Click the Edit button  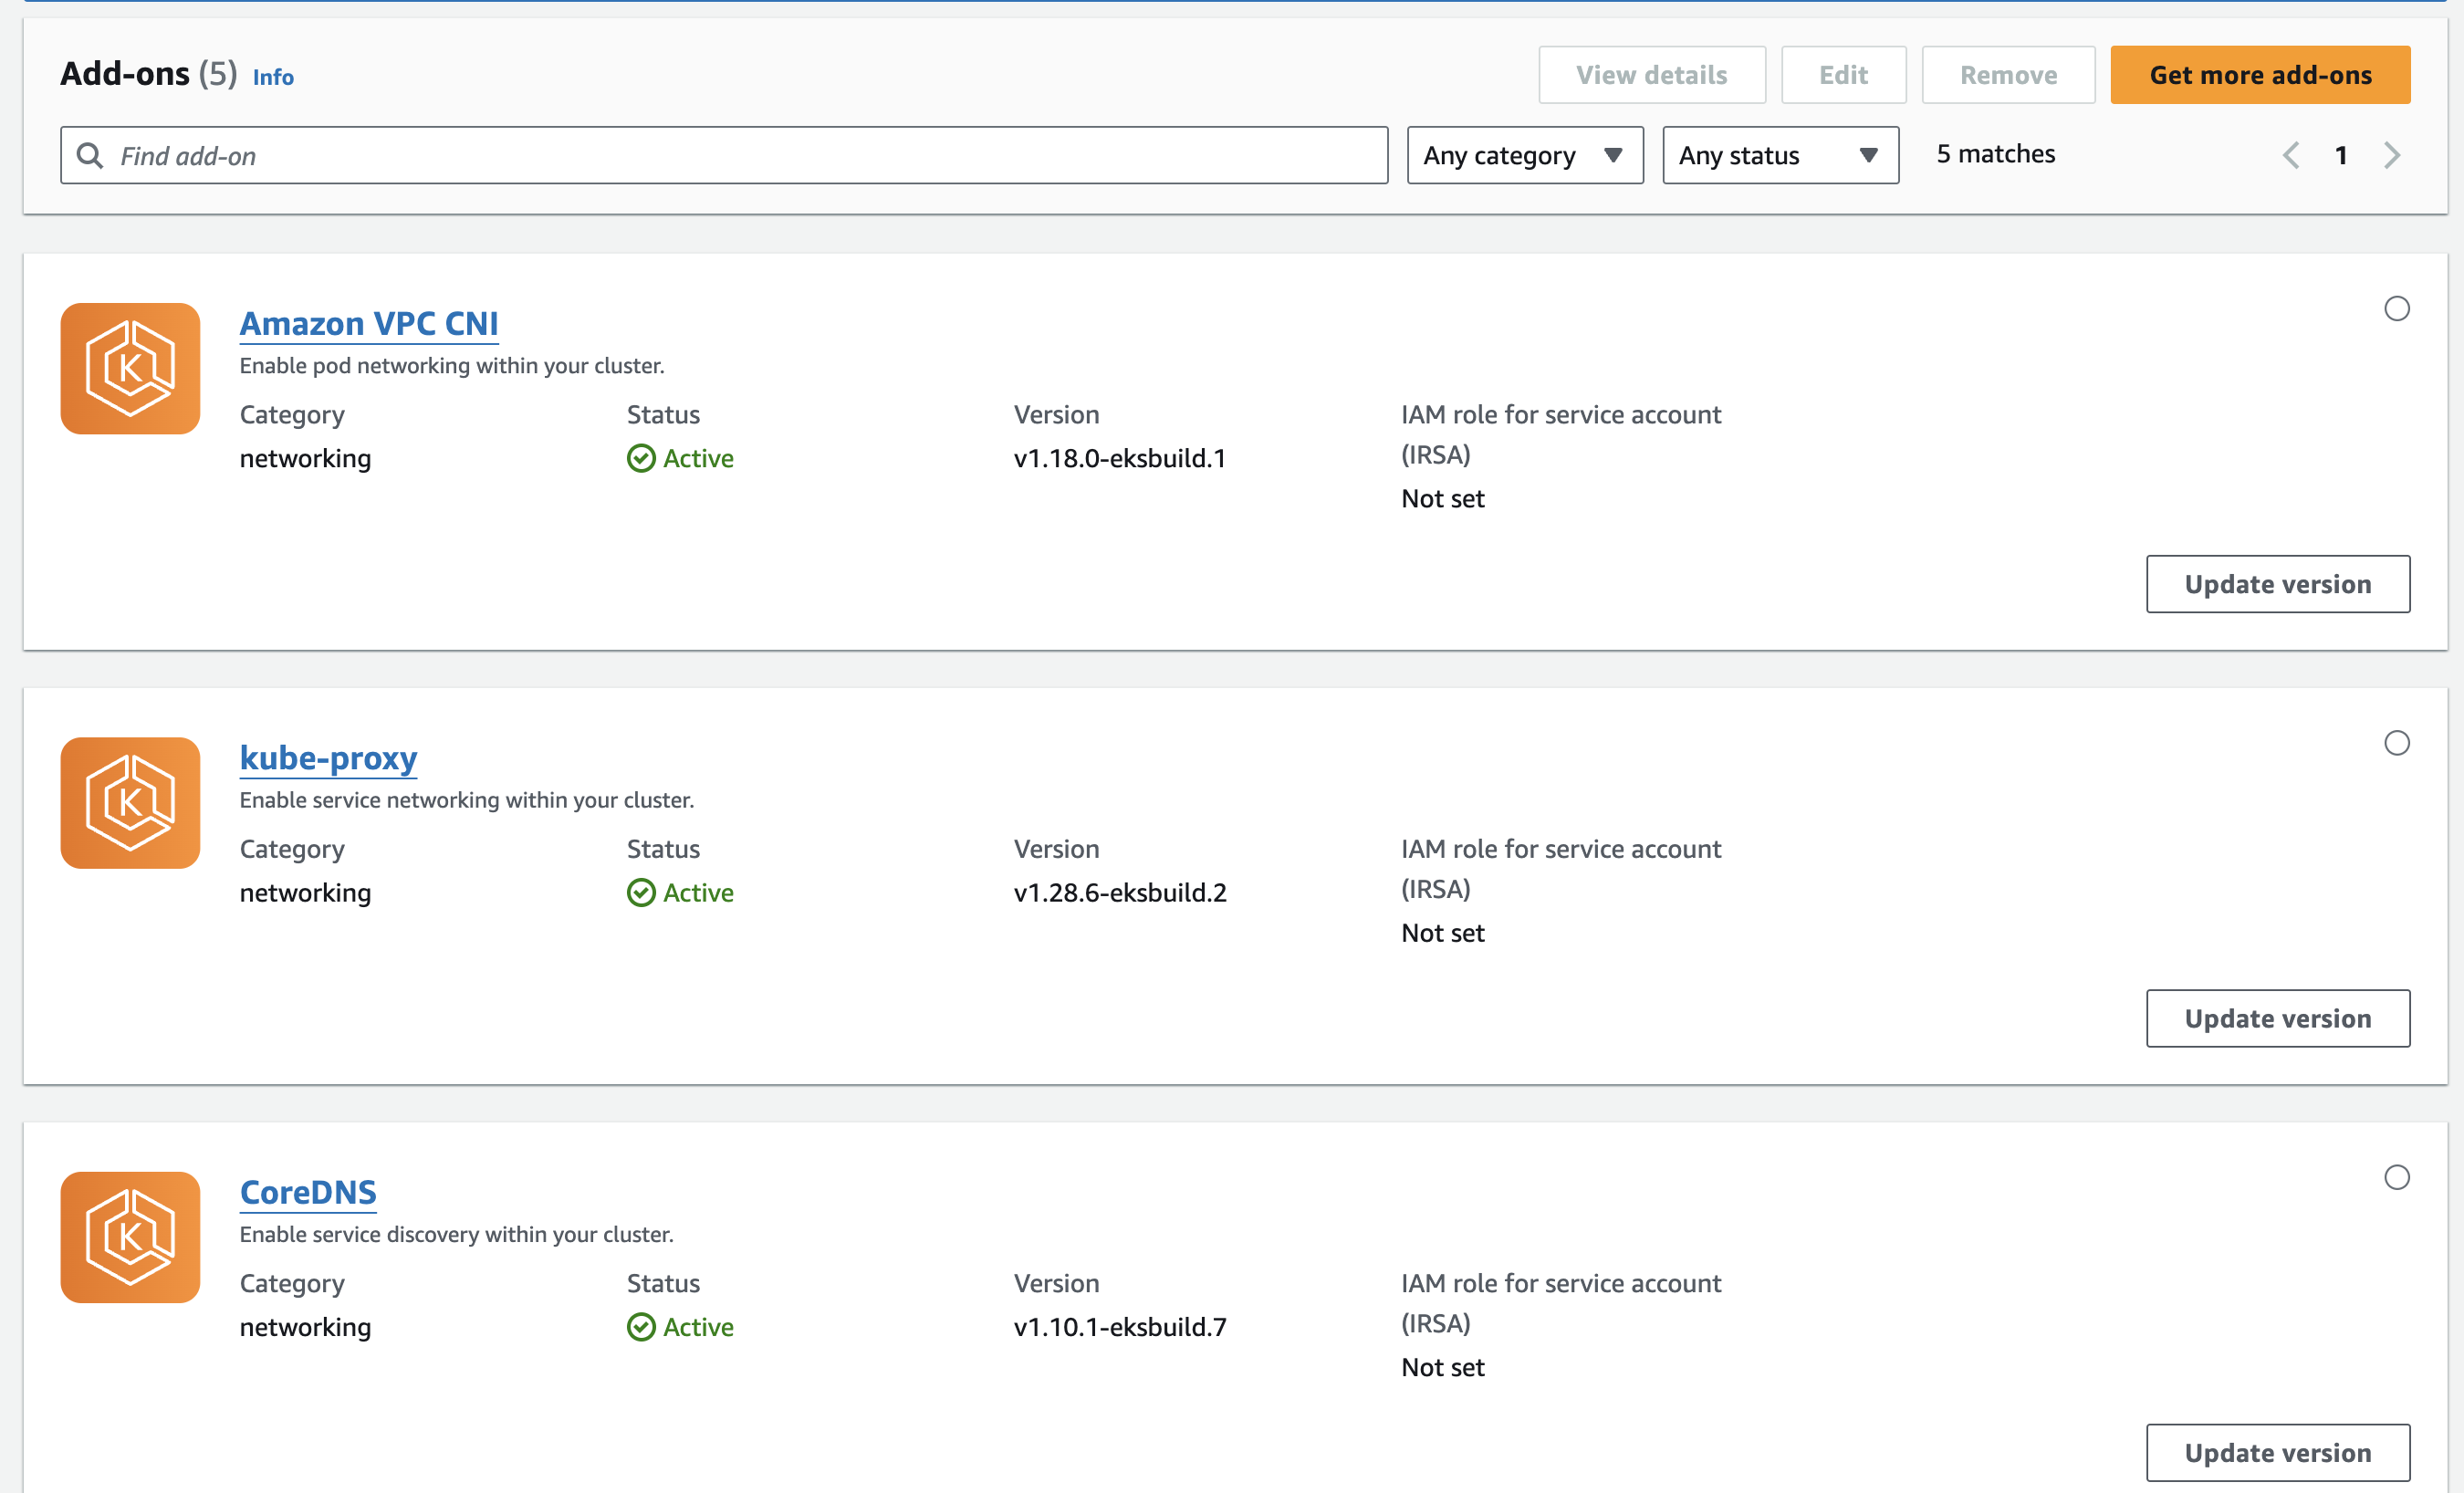(x=1844, y=75)
